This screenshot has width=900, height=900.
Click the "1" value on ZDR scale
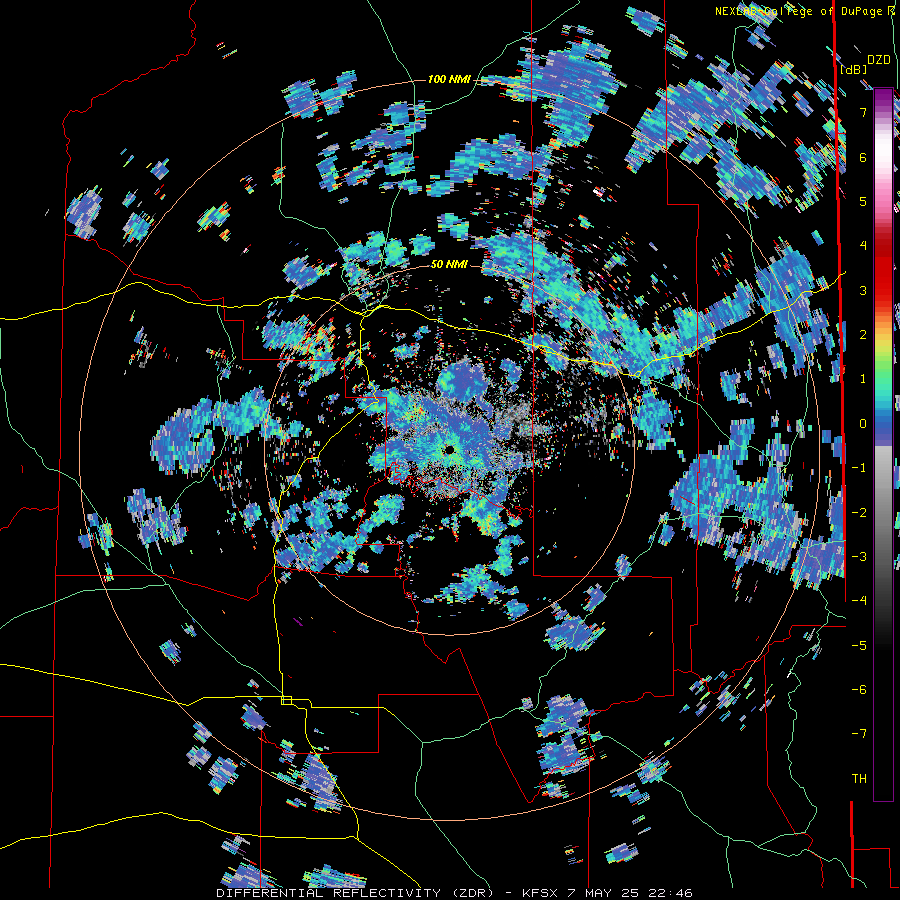click(863, 379)
